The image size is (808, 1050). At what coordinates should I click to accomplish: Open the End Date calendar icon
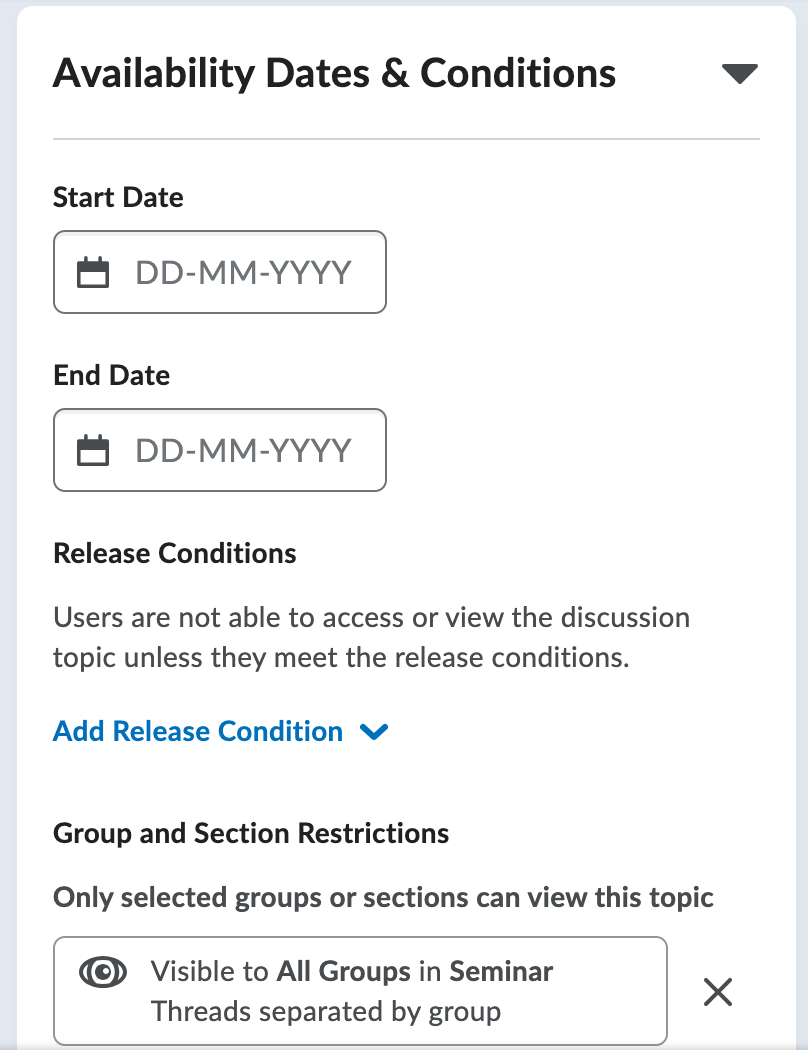(x=93, y=450)
